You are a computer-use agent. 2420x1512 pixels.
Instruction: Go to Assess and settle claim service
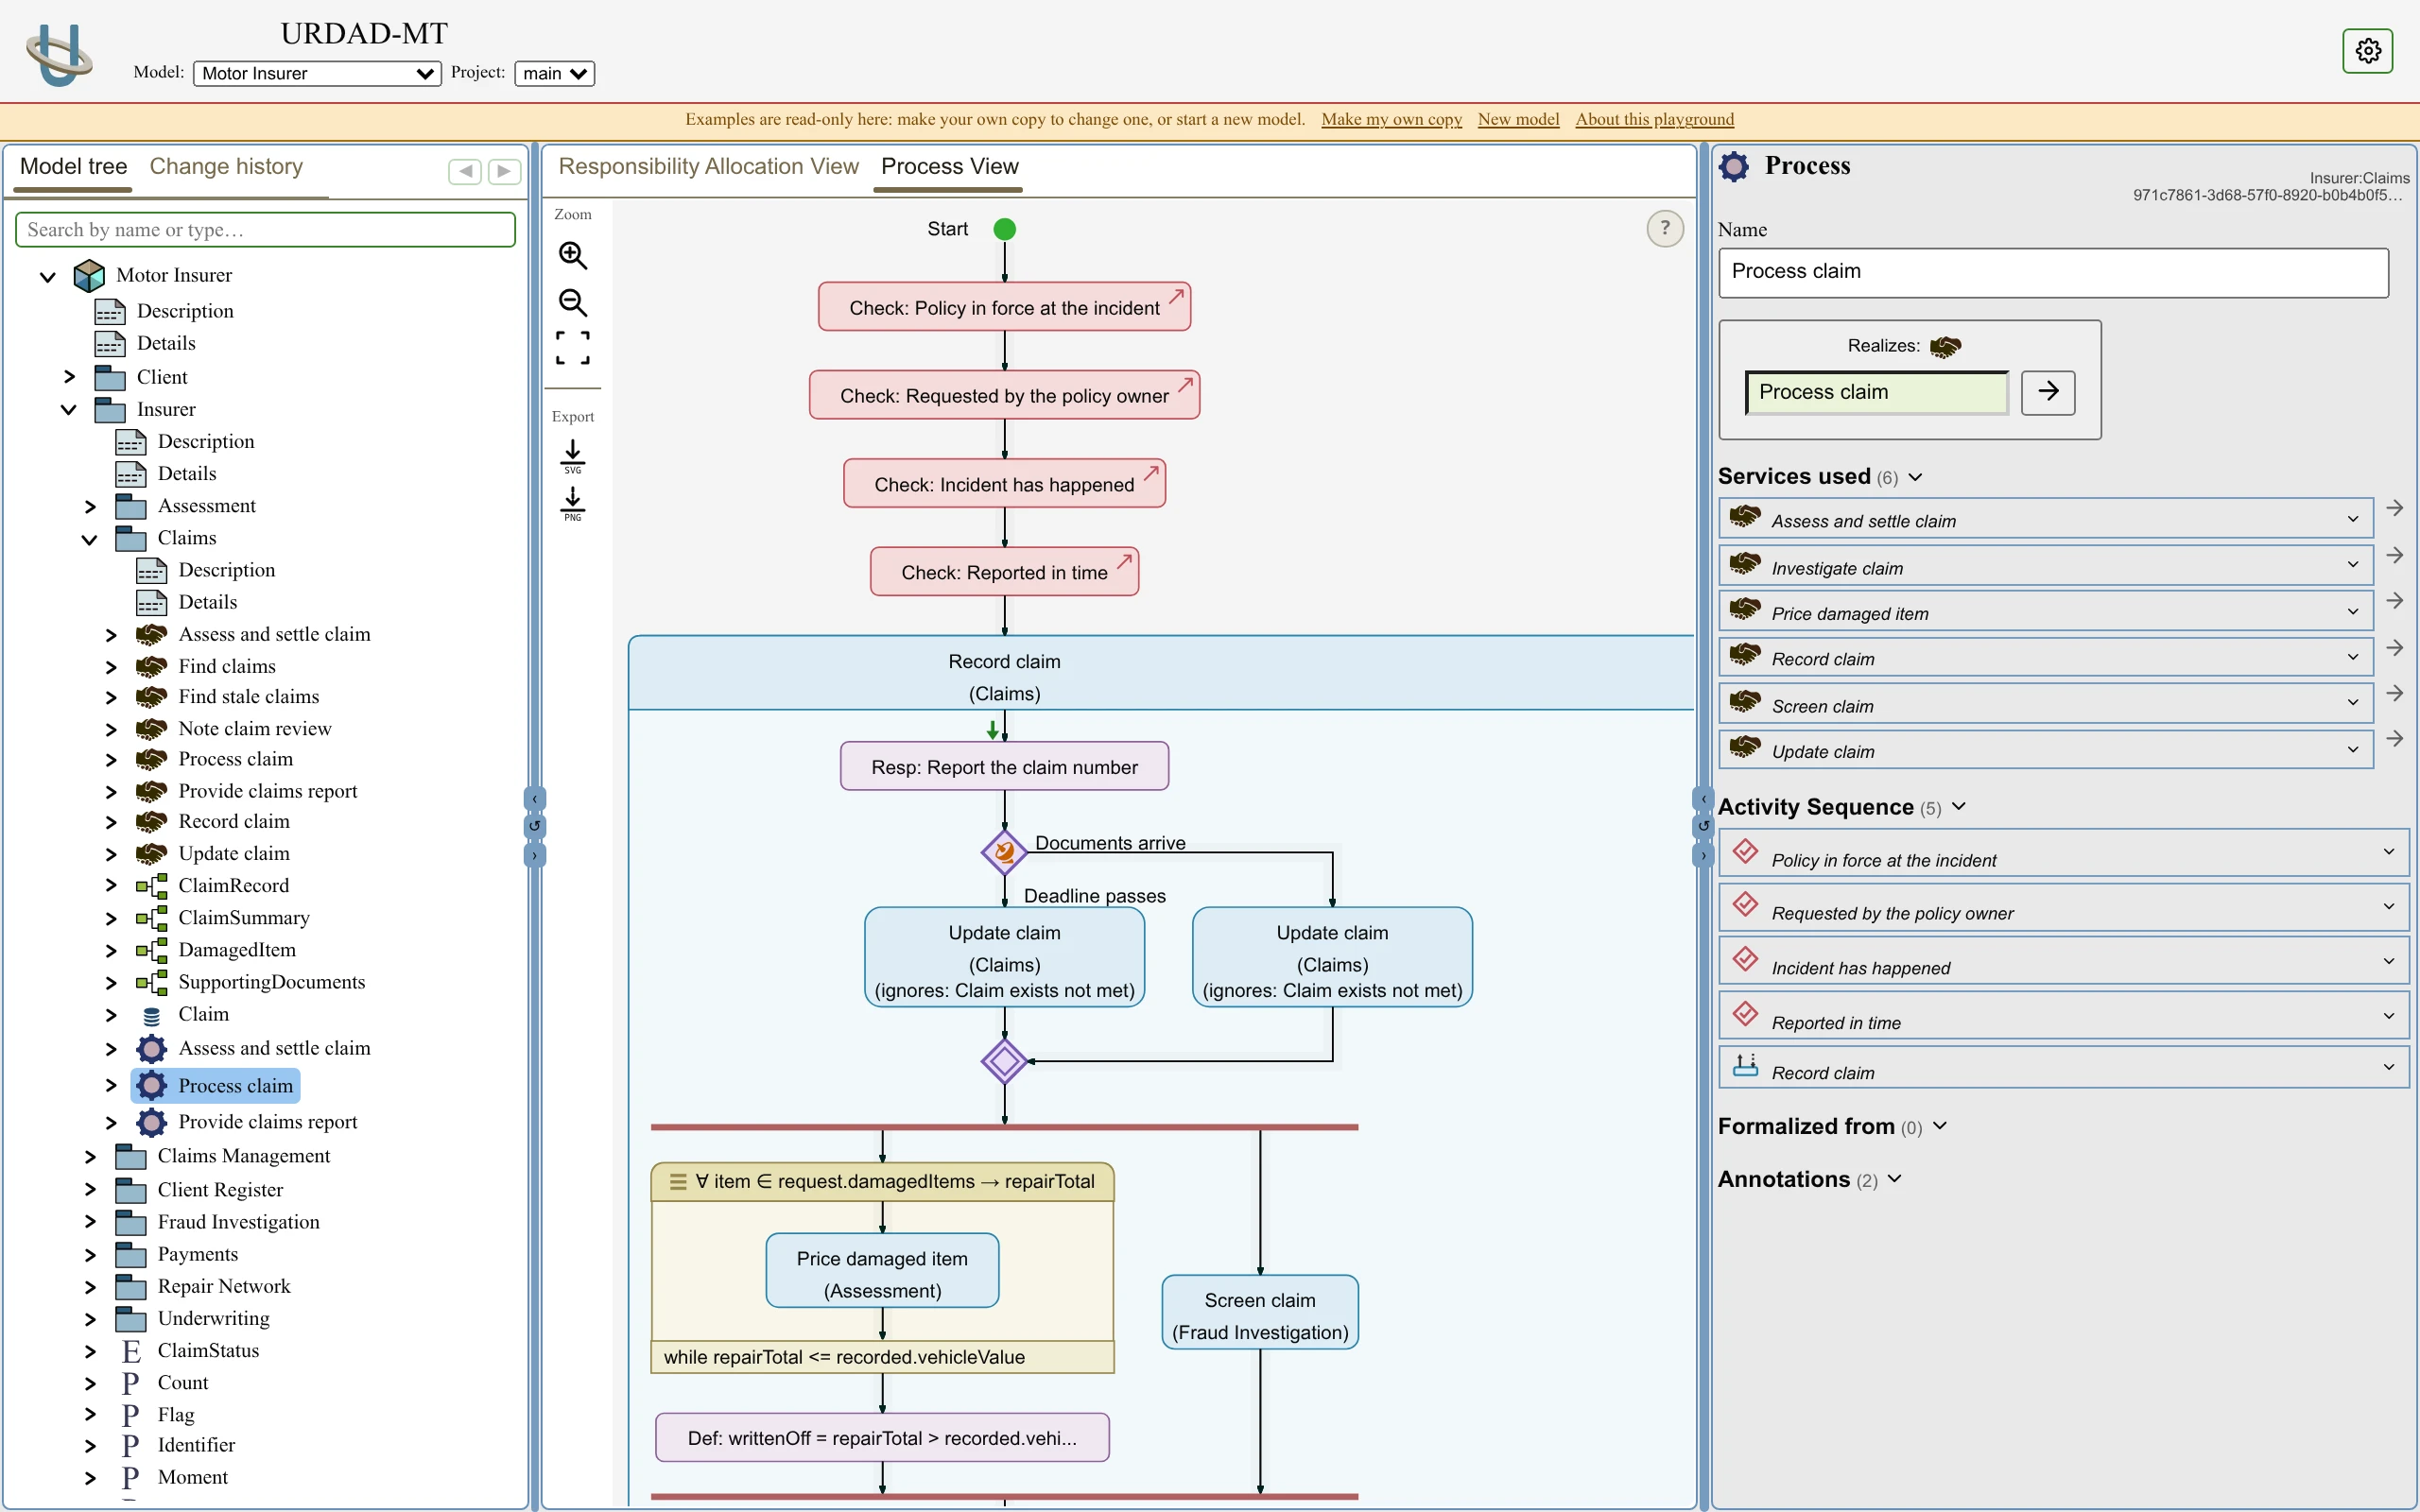point(2395,508)
